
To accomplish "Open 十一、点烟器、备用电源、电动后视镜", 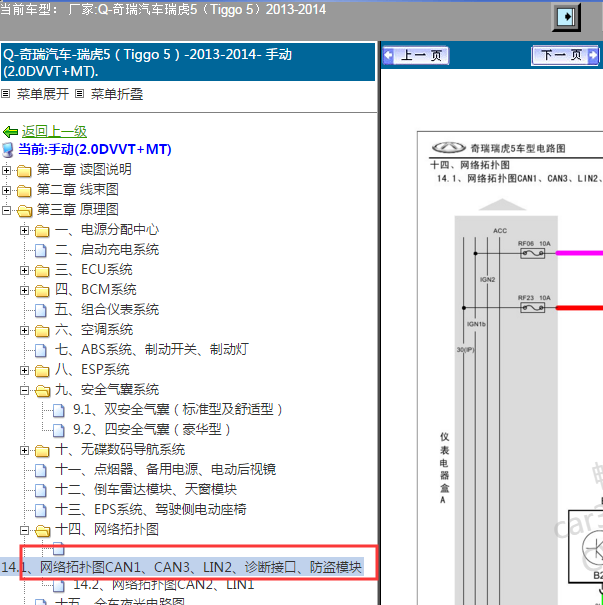I will [x=166, y=470].
